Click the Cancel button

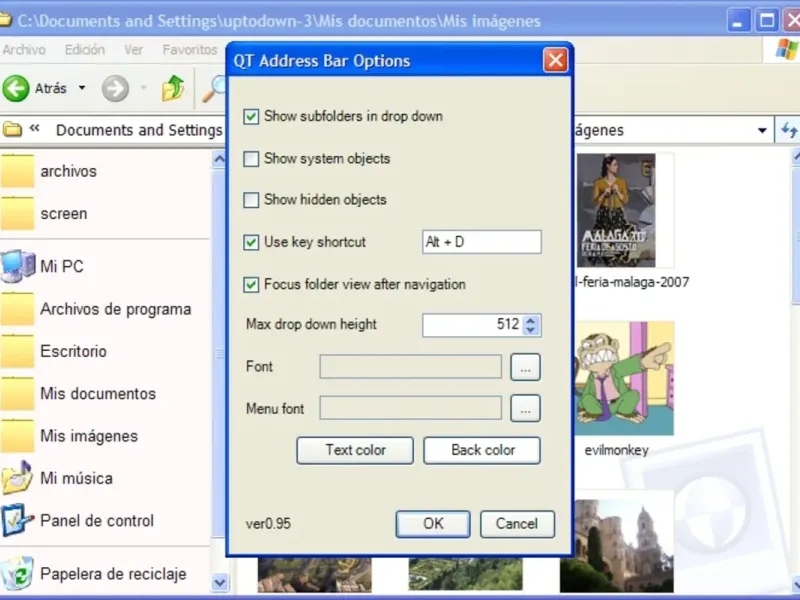click(517, 524)
